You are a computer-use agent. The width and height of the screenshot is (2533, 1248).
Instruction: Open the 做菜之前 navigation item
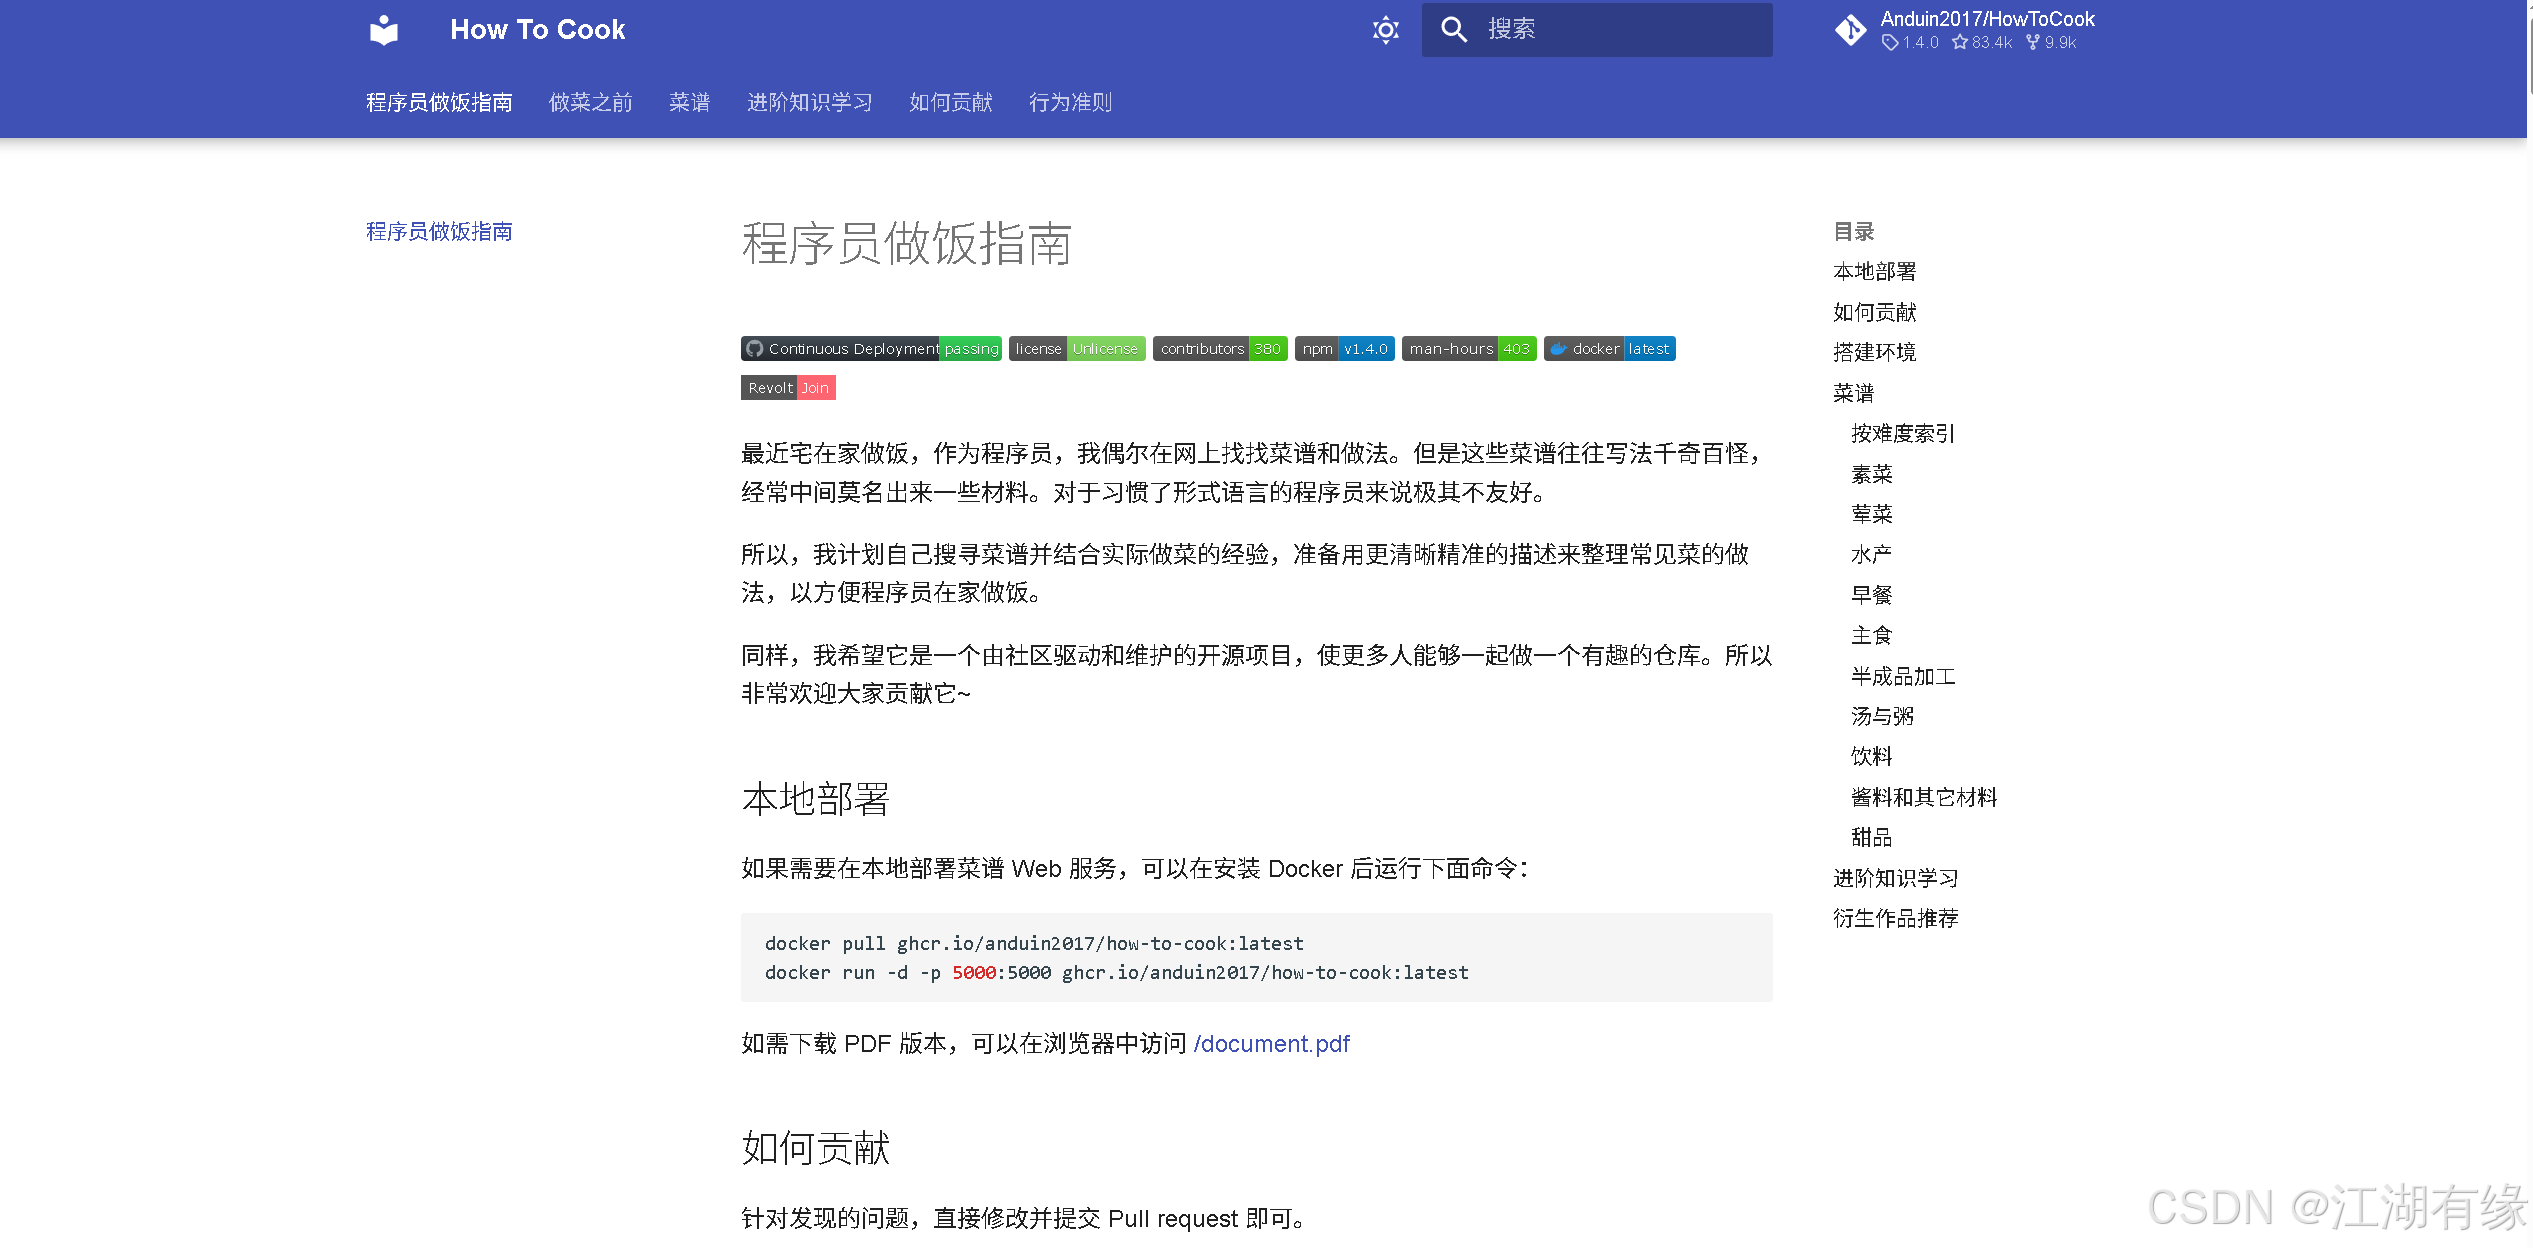590,102
